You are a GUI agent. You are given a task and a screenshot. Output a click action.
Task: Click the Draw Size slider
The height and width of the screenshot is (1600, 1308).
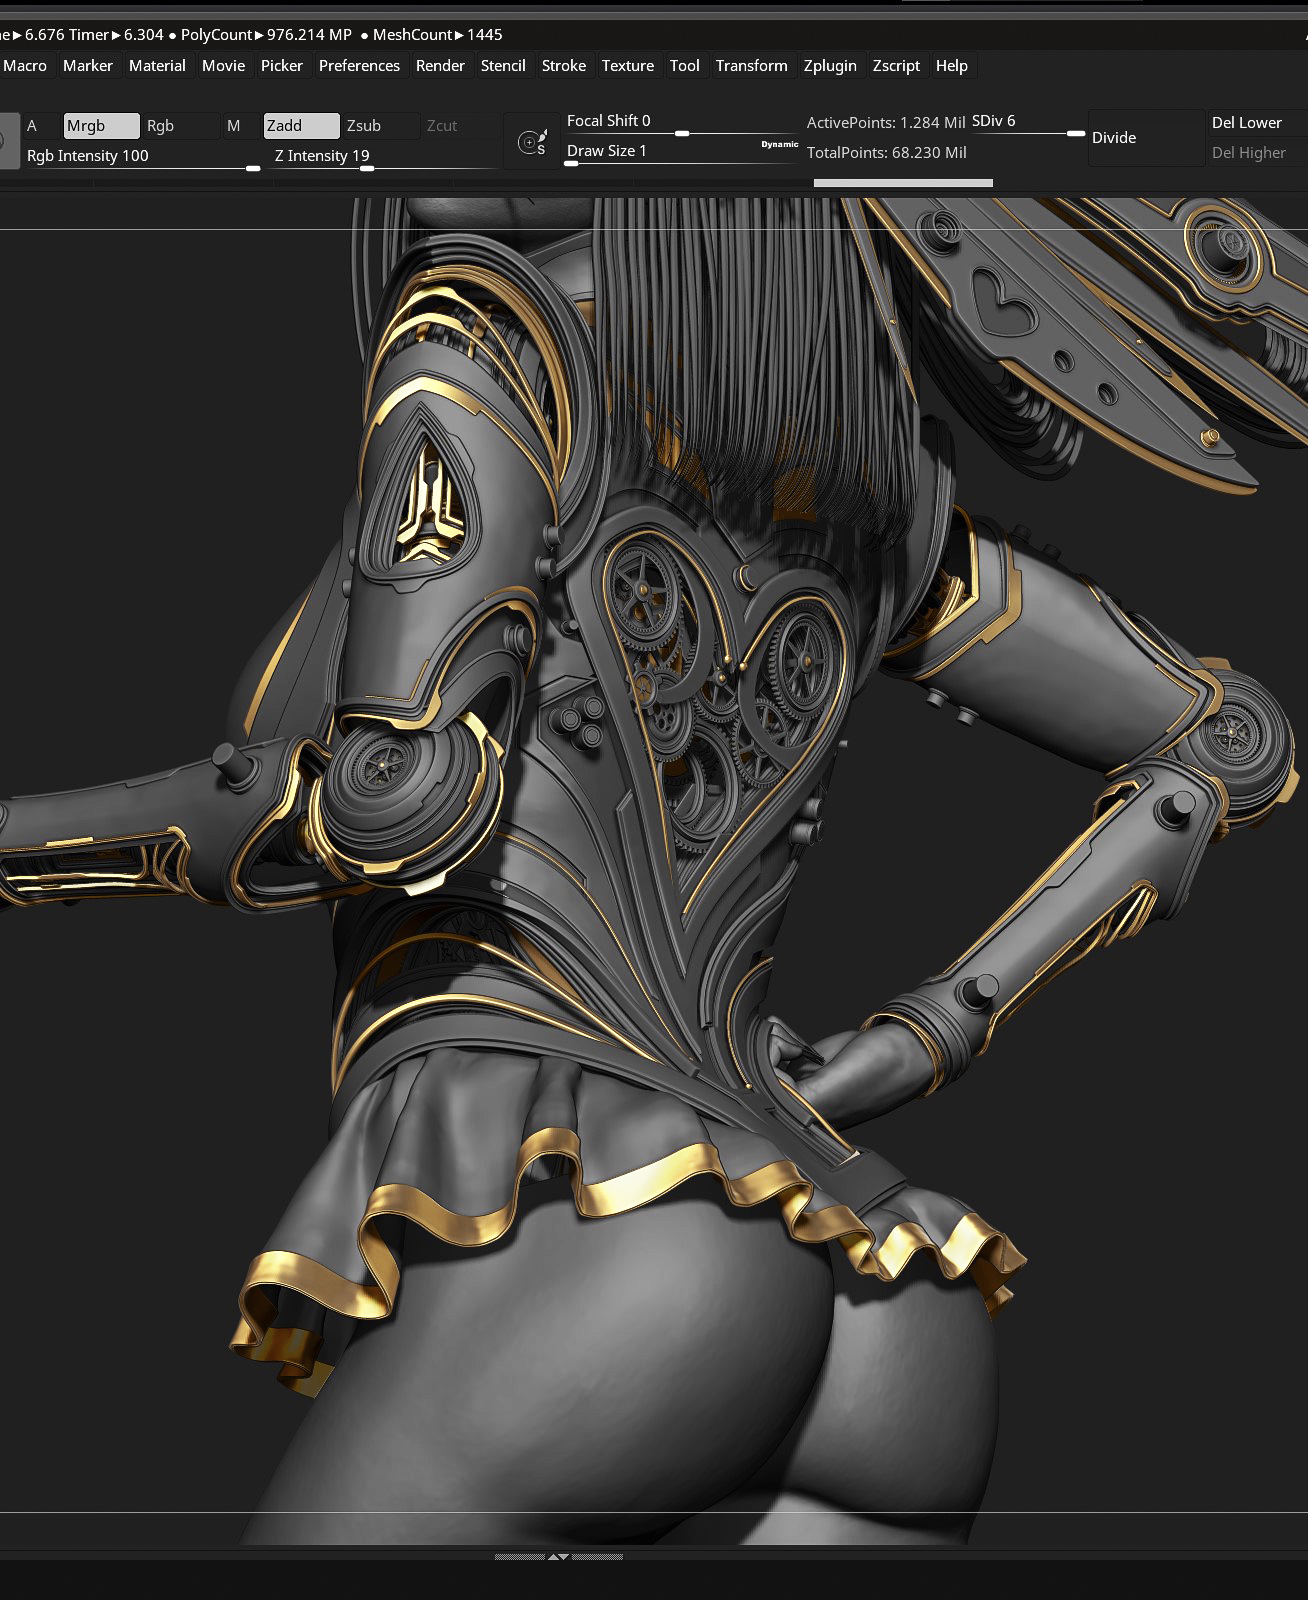(681, 153)
